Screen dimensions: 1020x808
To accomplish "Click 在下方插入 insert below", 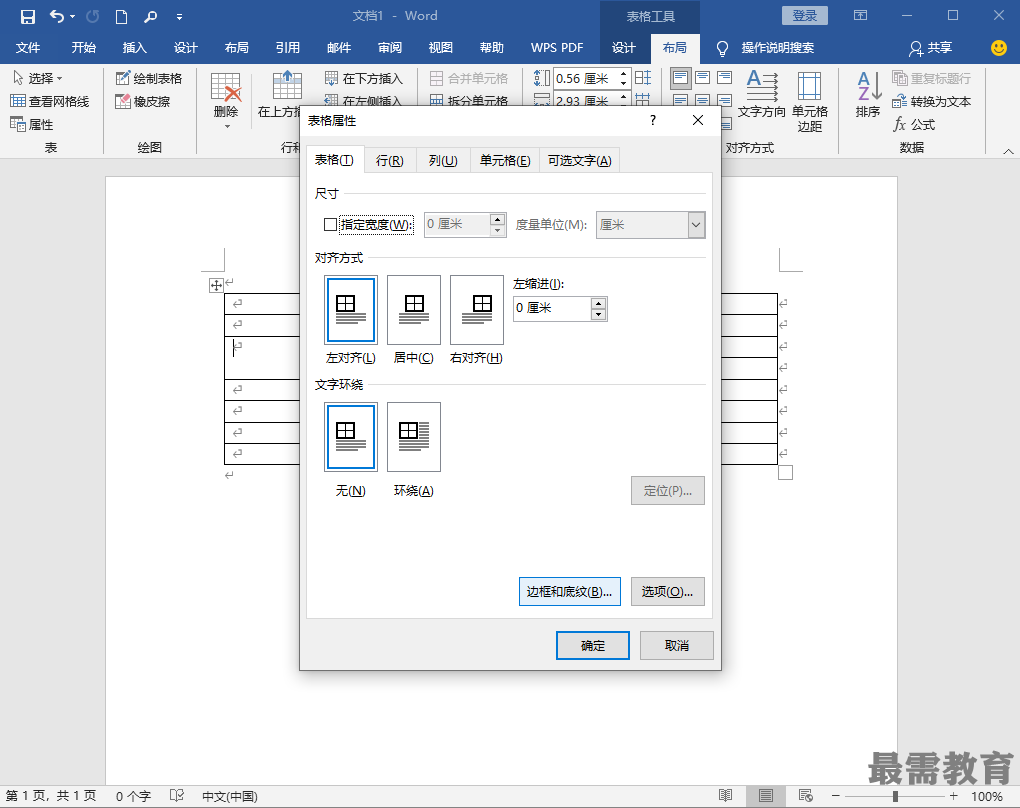I will pos(364,78).
